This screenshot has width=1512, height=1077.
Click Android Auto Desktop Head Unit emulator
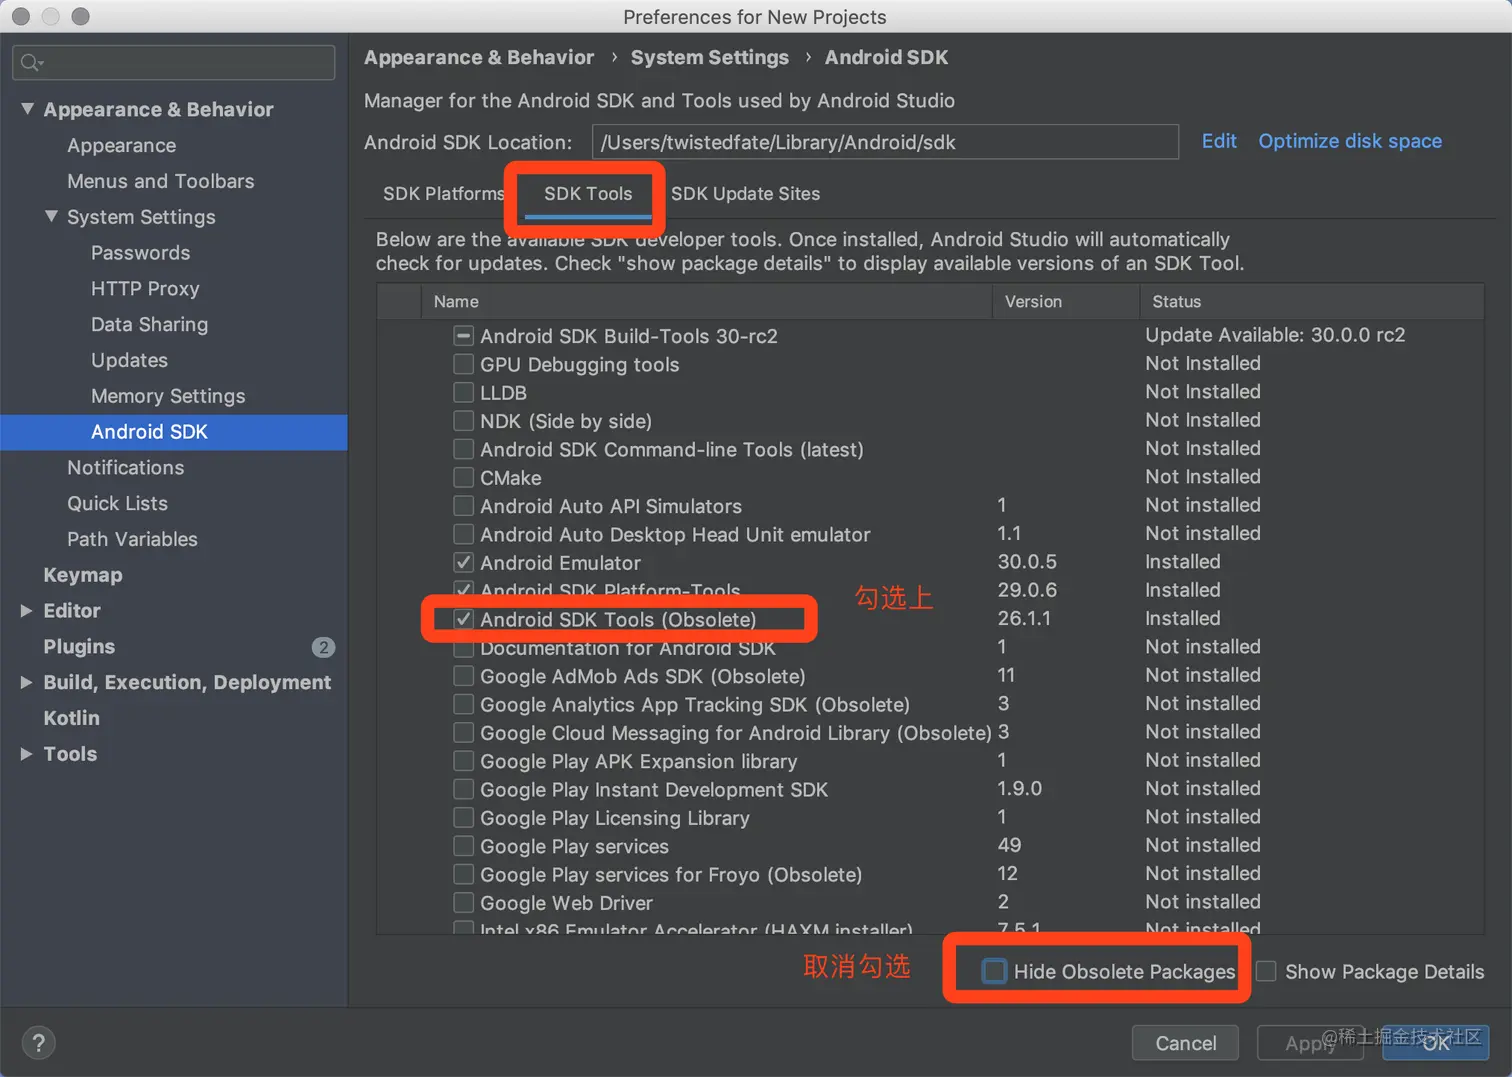tap(675, 534)
